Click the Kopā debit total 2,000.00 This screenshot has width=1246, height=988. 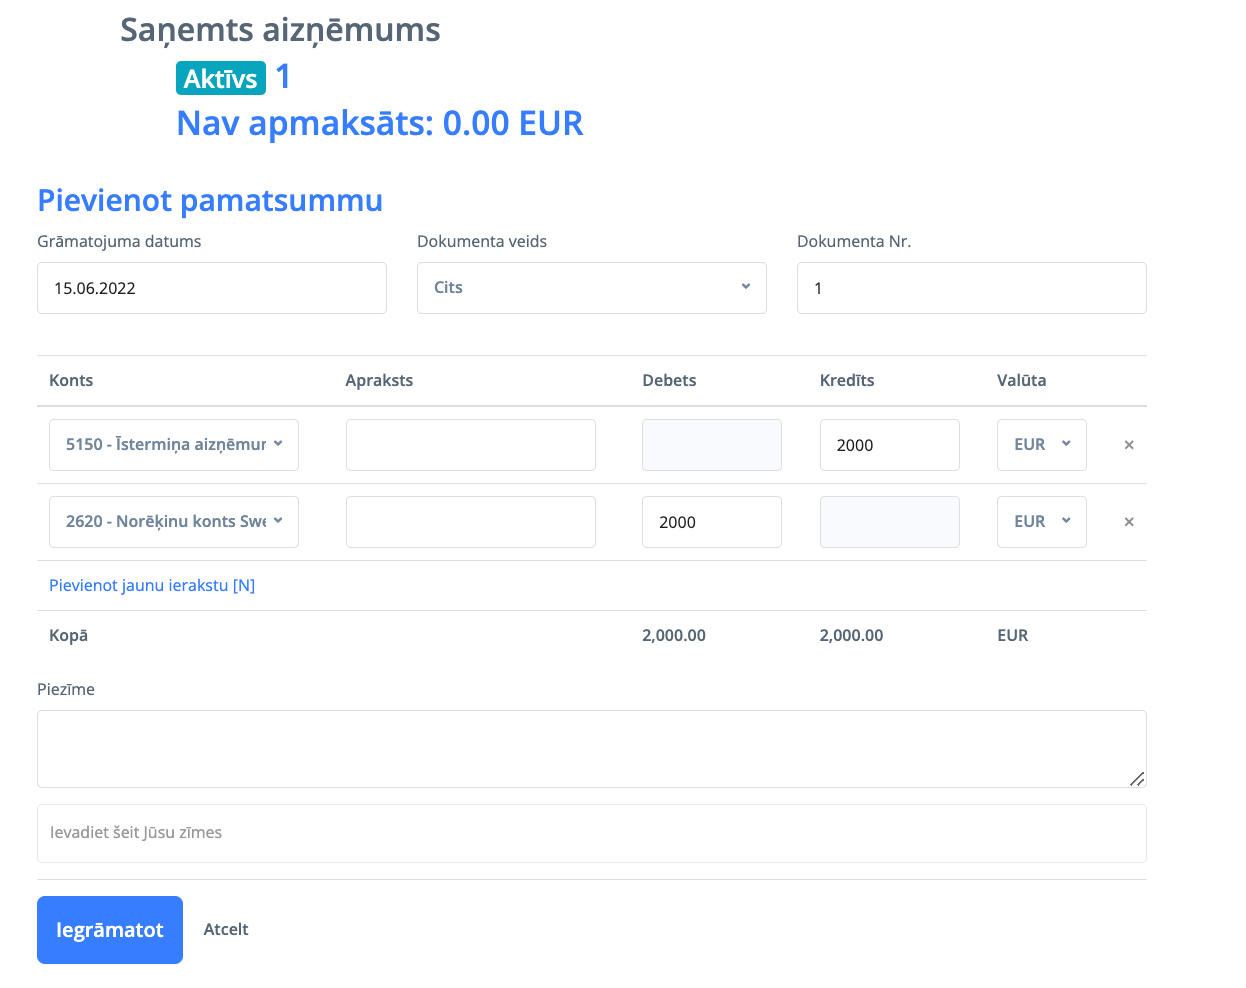click(674, 636)
